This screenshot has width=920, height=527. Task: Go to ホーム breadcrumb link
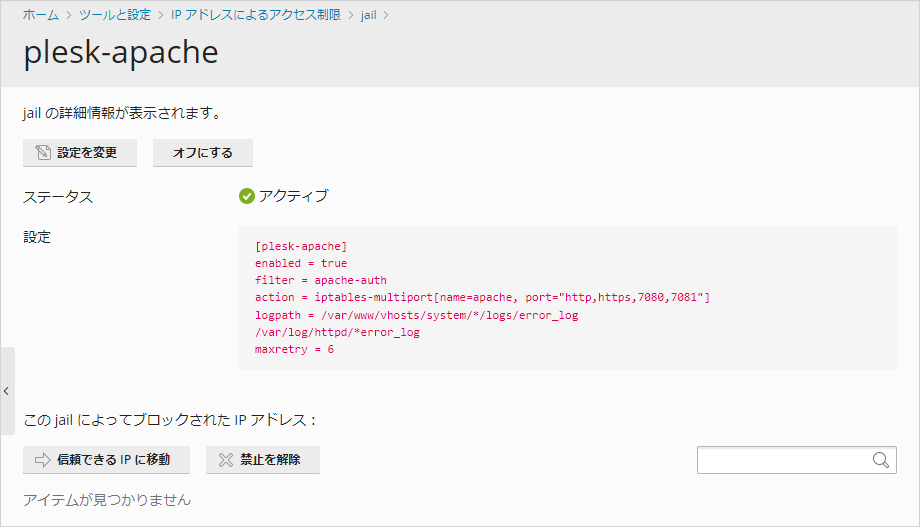click(x=40, y=15)
